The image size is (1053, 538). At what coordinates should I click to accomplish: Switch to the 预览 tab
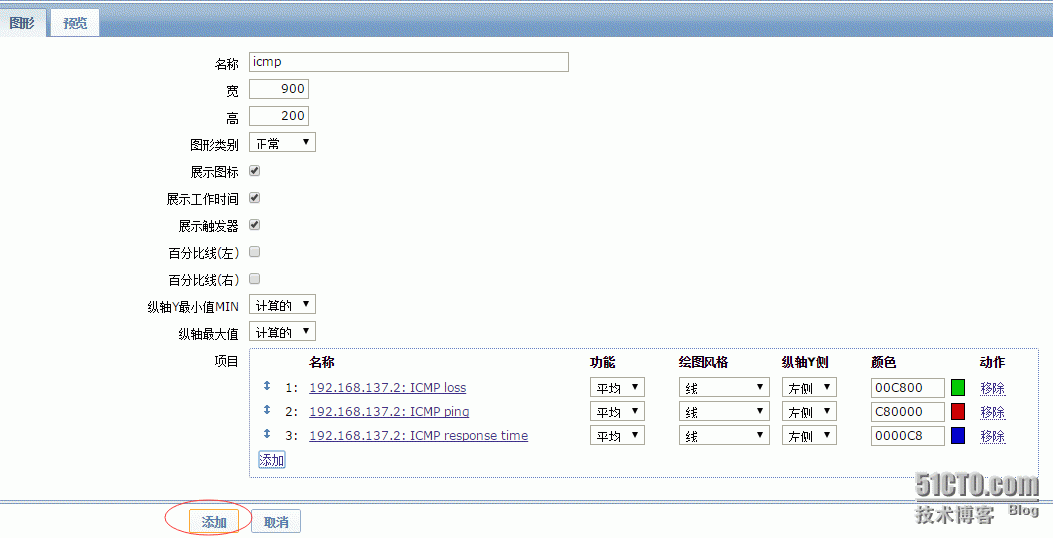click(75, 23)
